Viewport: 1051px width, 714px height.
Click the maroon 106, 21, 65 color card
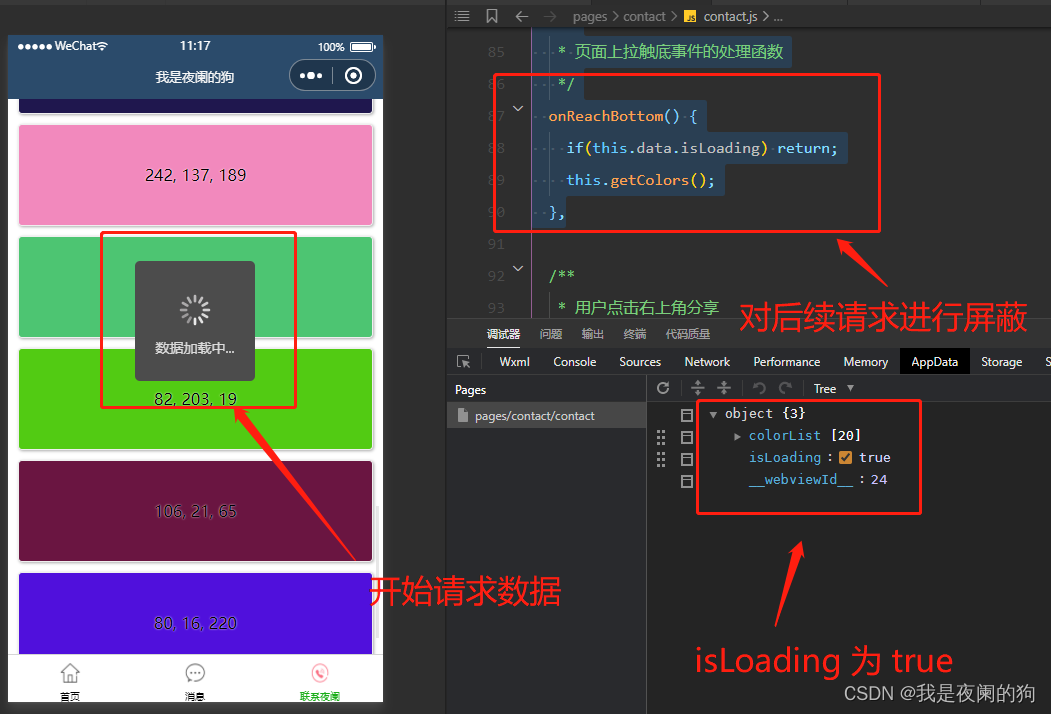pyautogui.click(x=195, y=511)
